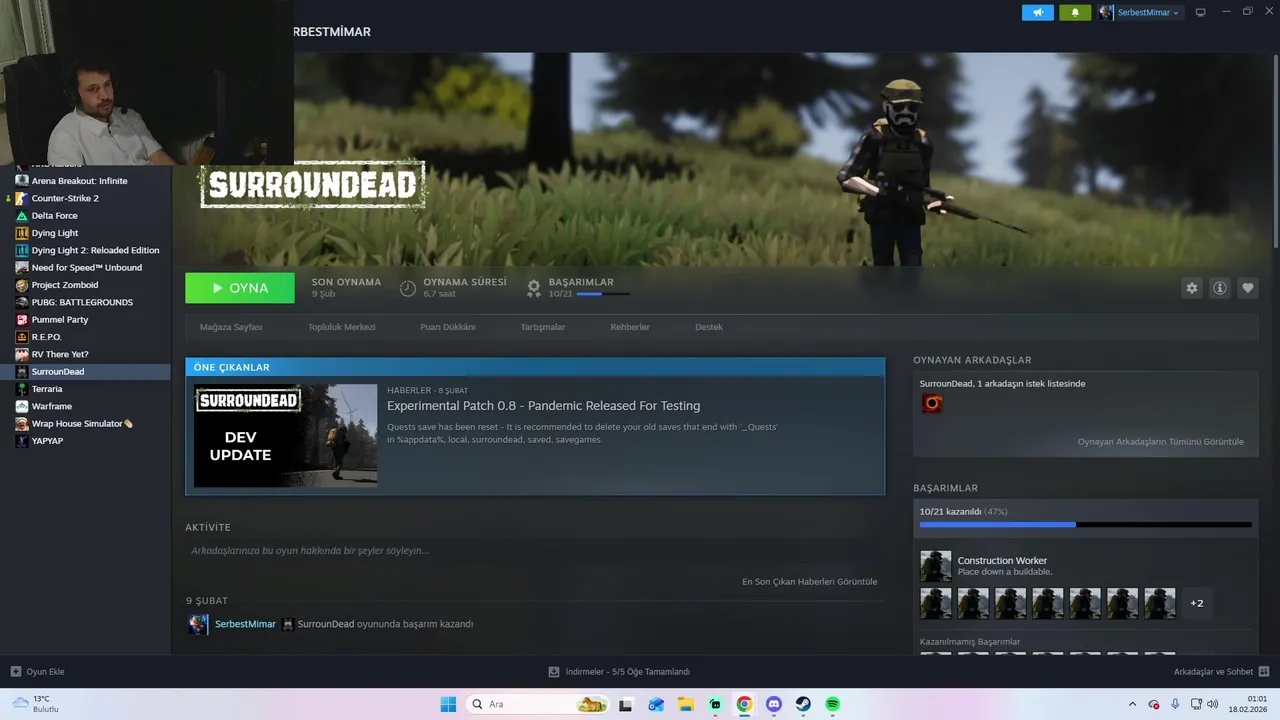
Task: Expand the SerbestMimar account dropdown
Action: click(1139, 12)
